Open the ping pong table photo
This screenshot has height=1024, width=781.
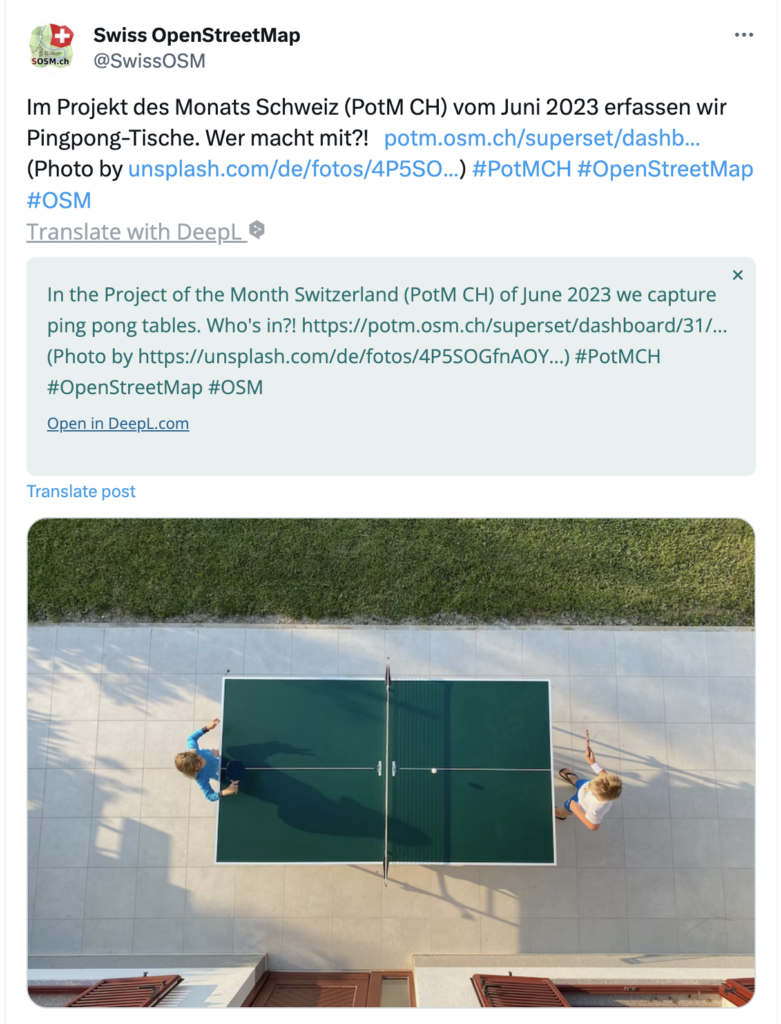(390, 763)
